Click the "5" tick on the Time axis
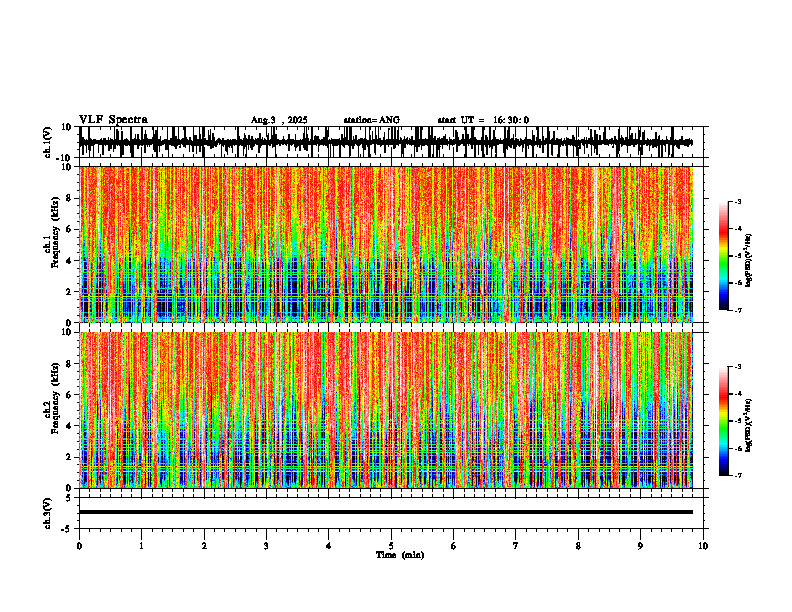This screenshot has width=792, height=612. pyautogui.click(x=391, y=546)
